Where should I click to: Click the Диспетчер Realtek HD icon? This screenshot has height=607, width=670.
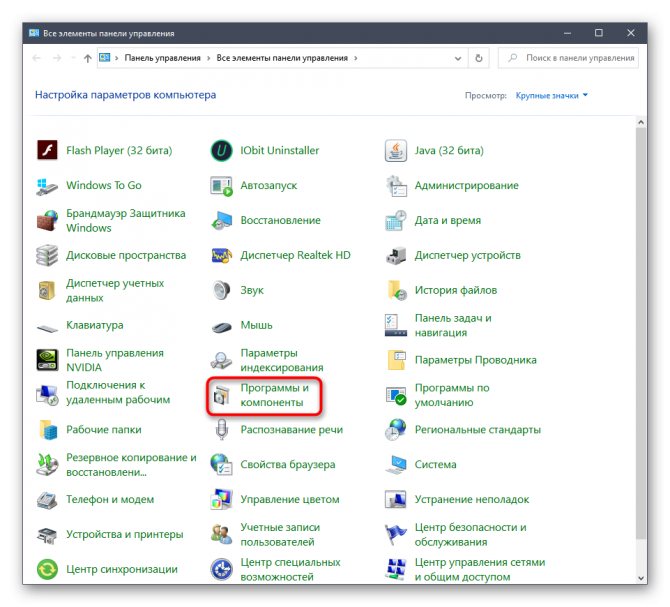[x=221, y=255]
